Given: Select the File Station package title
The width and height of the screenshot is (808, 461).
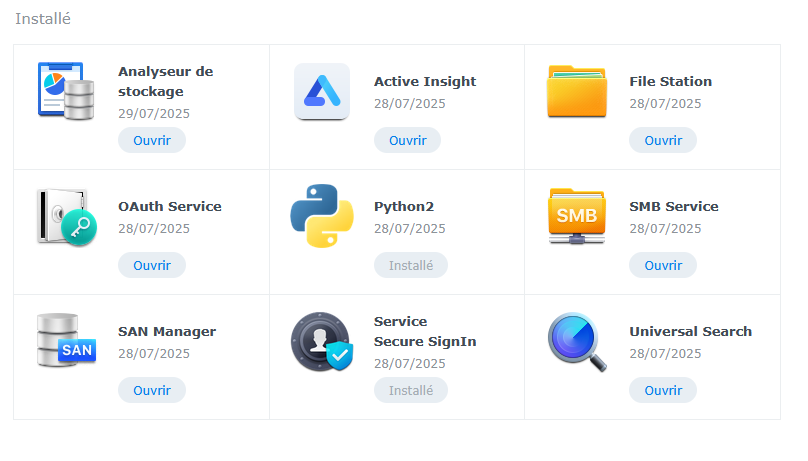Looking at the screenshot, I should point(670,81).
